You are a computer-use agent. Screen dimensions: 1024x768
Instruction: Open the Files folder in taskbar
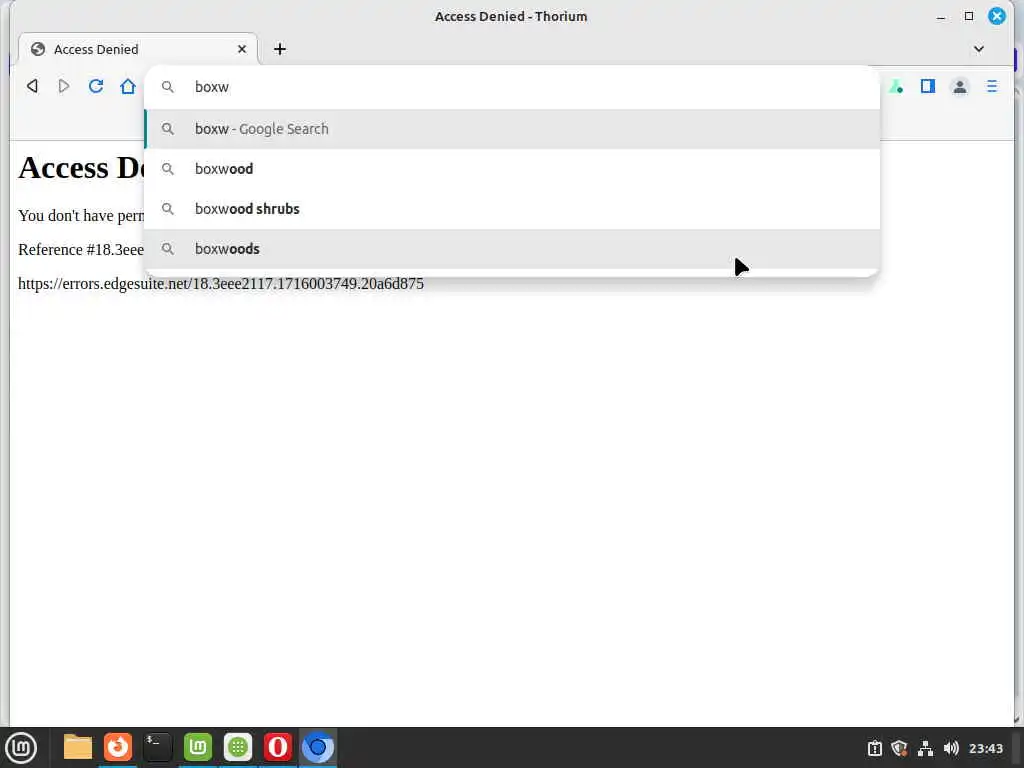point(78,747)
